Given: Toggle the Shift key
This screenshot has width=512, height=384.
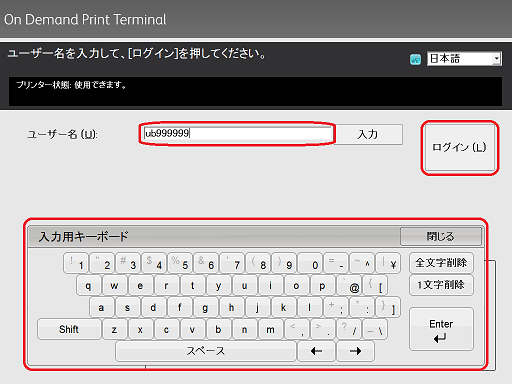Looking at the screenshot, I should pos(69,329).
